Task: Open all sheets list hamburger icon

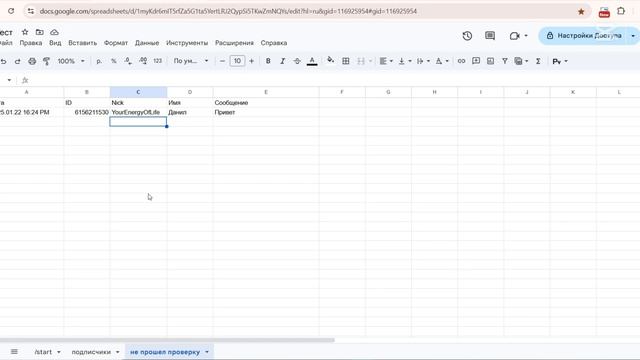Action: pos(14,352)
